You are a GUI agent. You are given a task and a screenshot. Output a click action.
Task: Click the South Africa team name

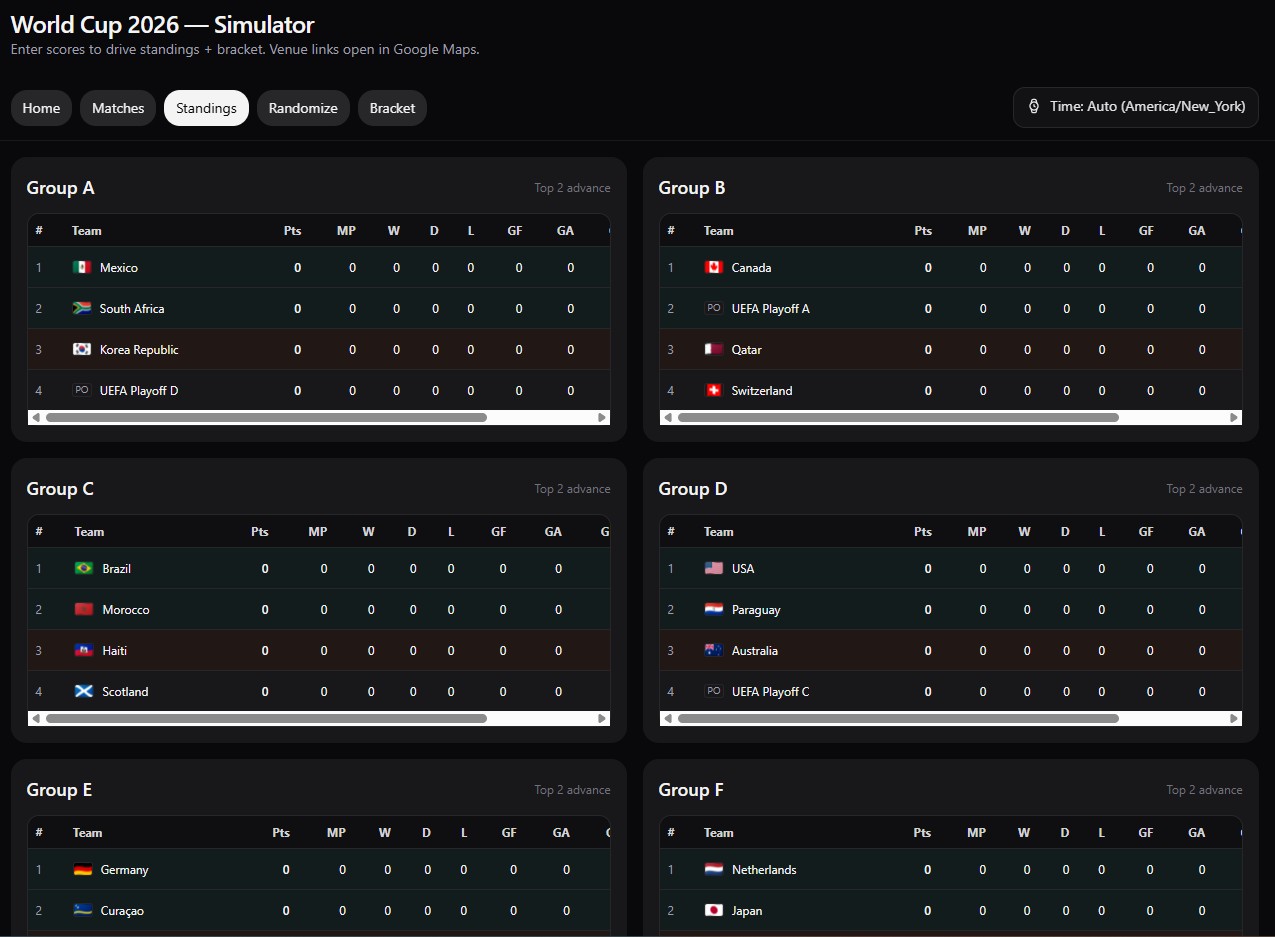(x=132, y=308)
